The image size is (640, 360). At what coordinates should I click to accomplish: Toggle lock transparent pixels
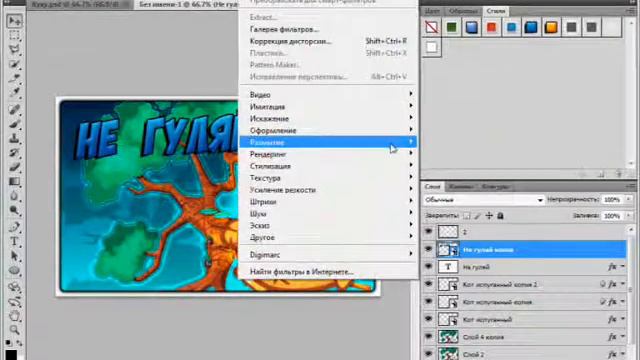pyautogui.click(x=467, y=216)
